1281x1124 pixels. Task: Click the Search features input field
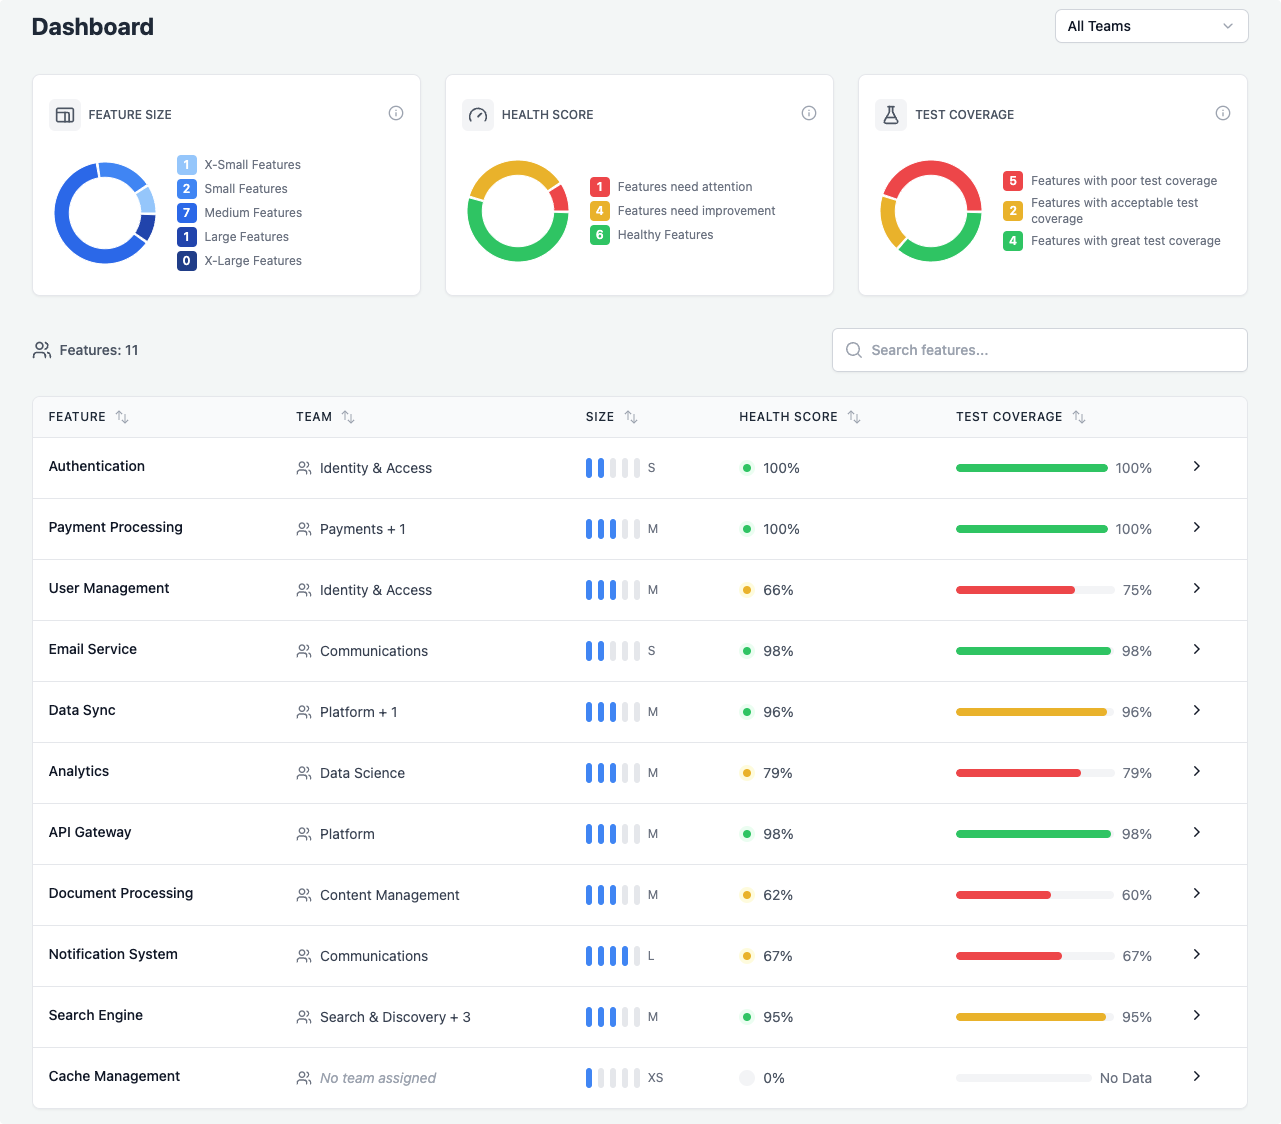click(x=1040, y=350)
